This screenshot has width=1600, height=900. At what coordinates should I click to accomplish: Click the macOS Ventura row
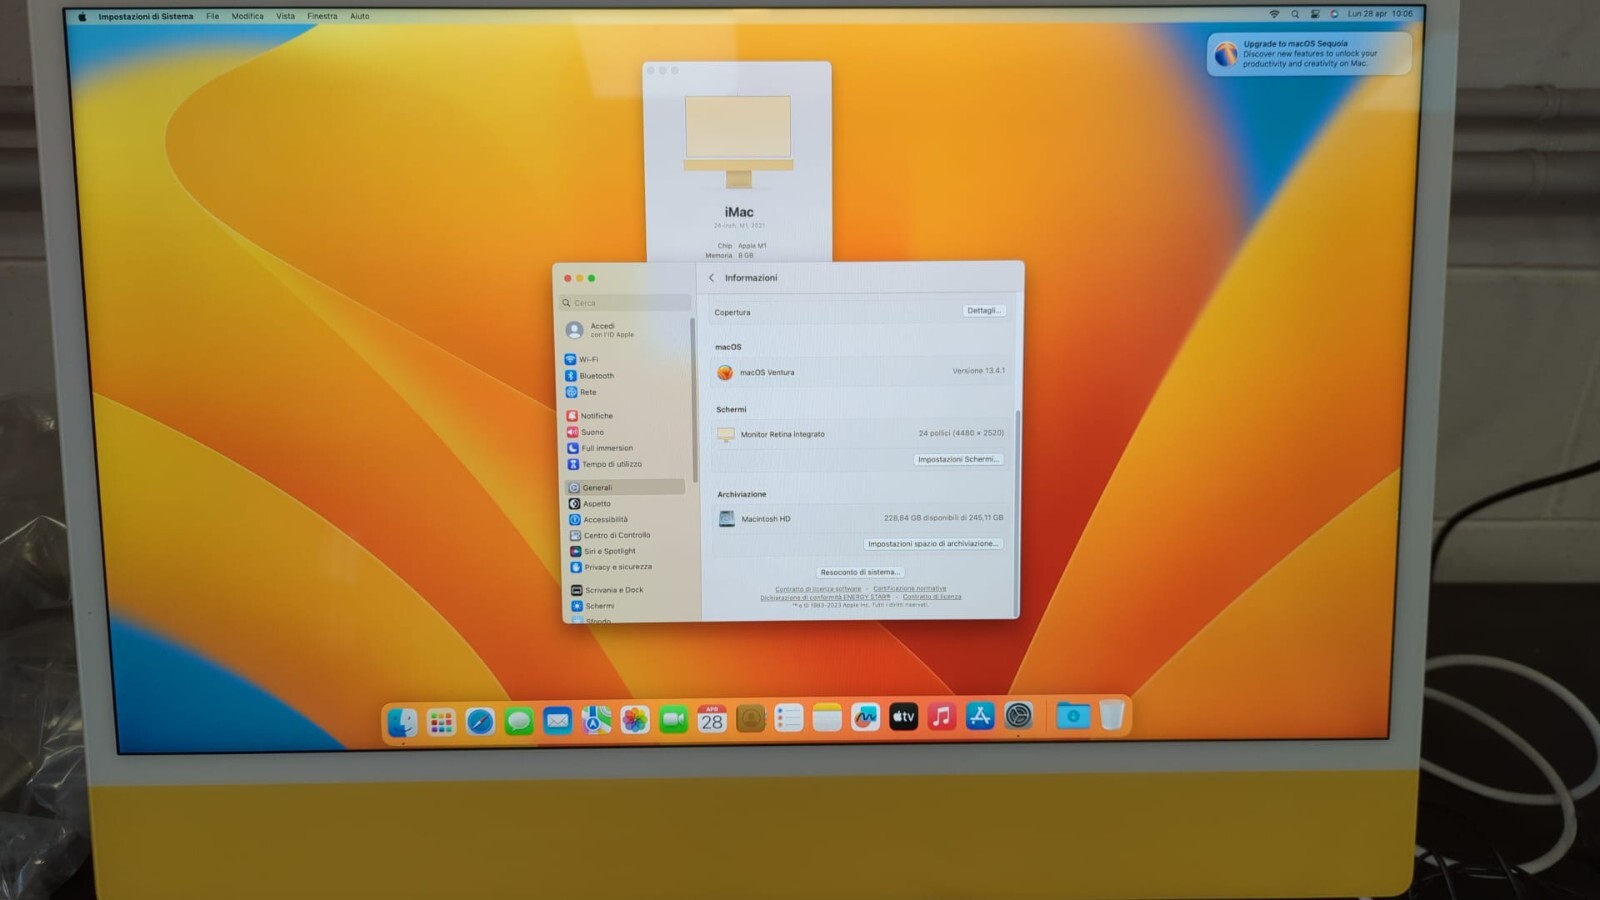[x=861, y=372]
